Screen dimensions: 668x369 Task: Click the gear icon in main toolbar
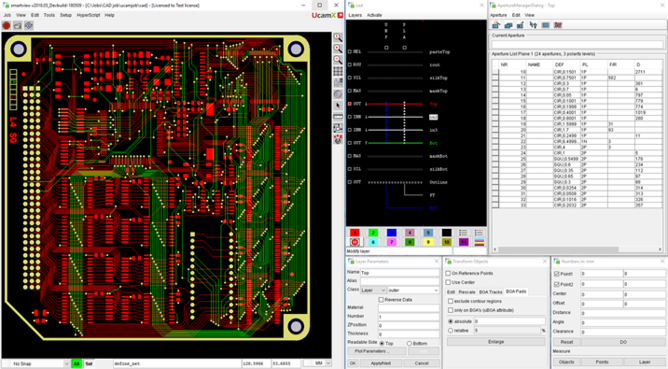coord(29,26)
